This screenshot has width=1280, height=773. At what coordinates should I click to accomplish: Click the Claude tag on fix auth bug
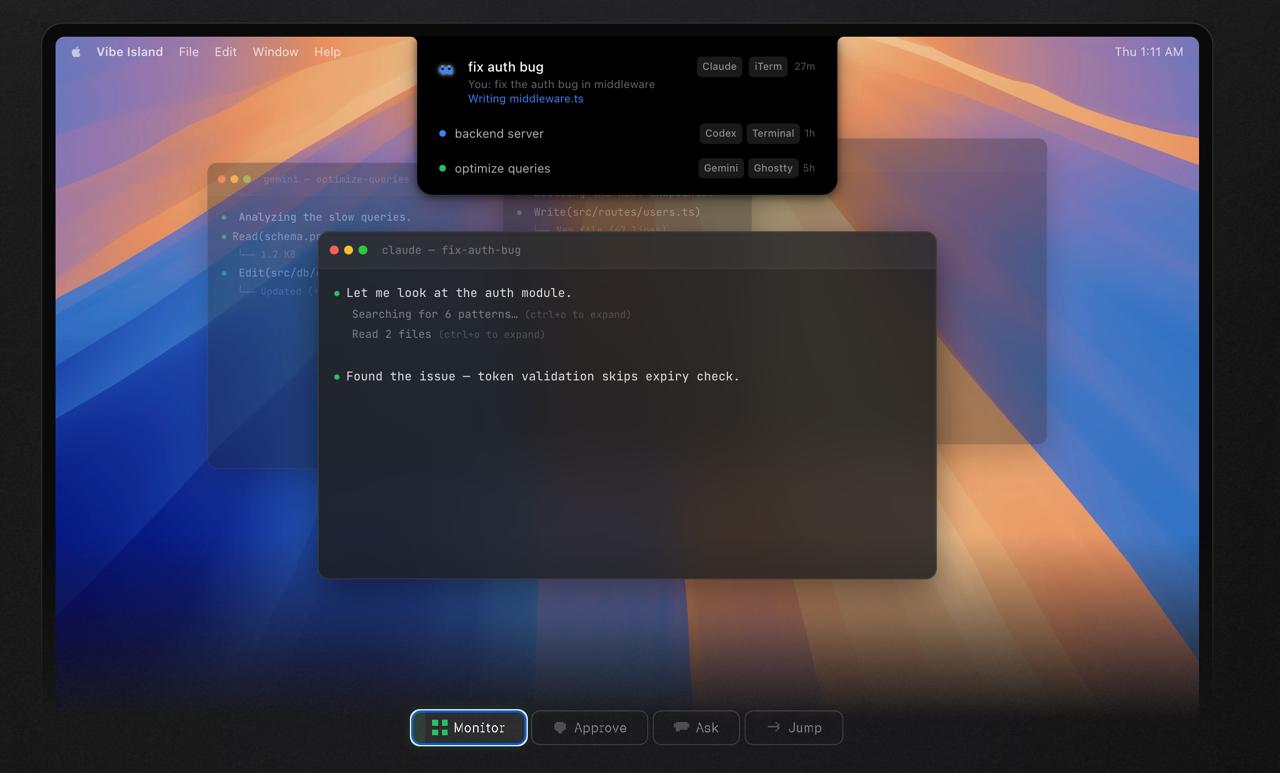pos(719,67)
